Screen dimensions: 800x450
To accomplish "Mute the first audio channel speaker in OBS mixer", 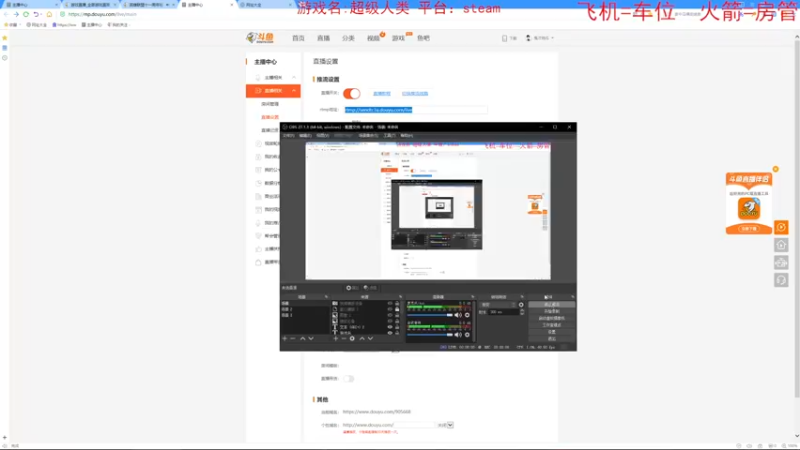I will (x=458, y=315).
